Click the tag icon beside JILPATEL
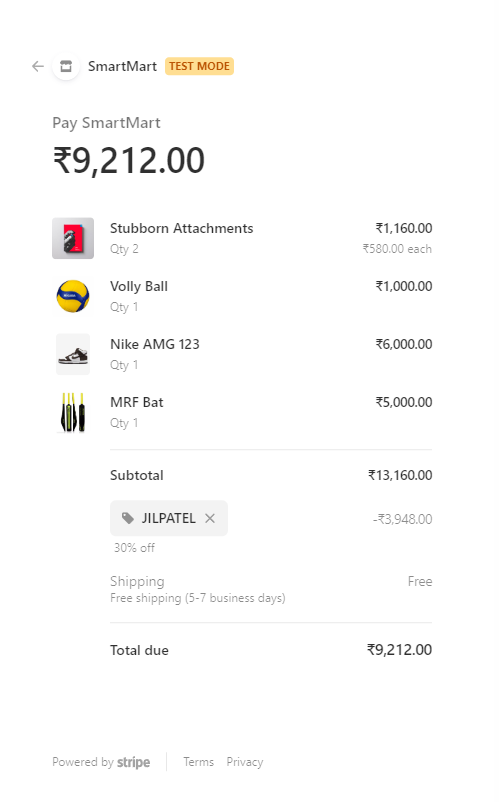This screenshot has width=499, height=802. [128, 518]
